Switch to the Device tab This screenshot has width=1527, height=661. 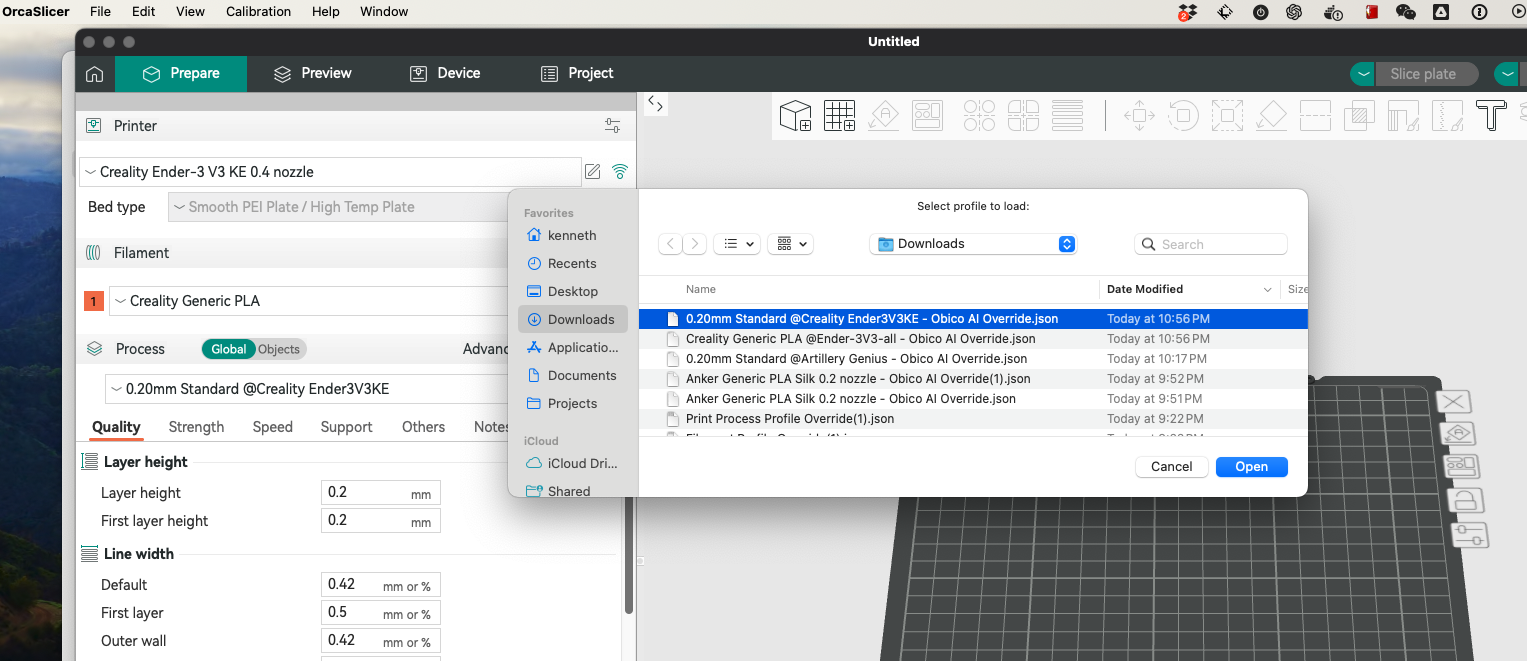coord(445,73)
